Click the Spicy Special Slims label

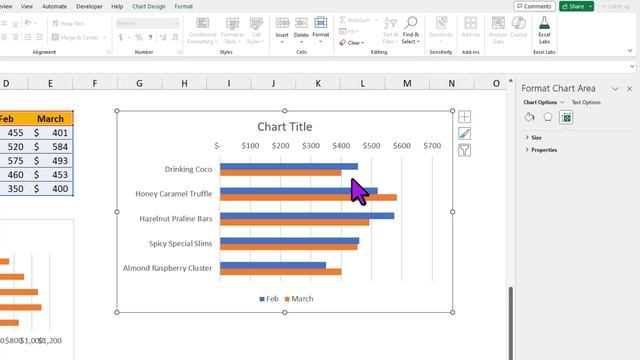pos(180,244)
